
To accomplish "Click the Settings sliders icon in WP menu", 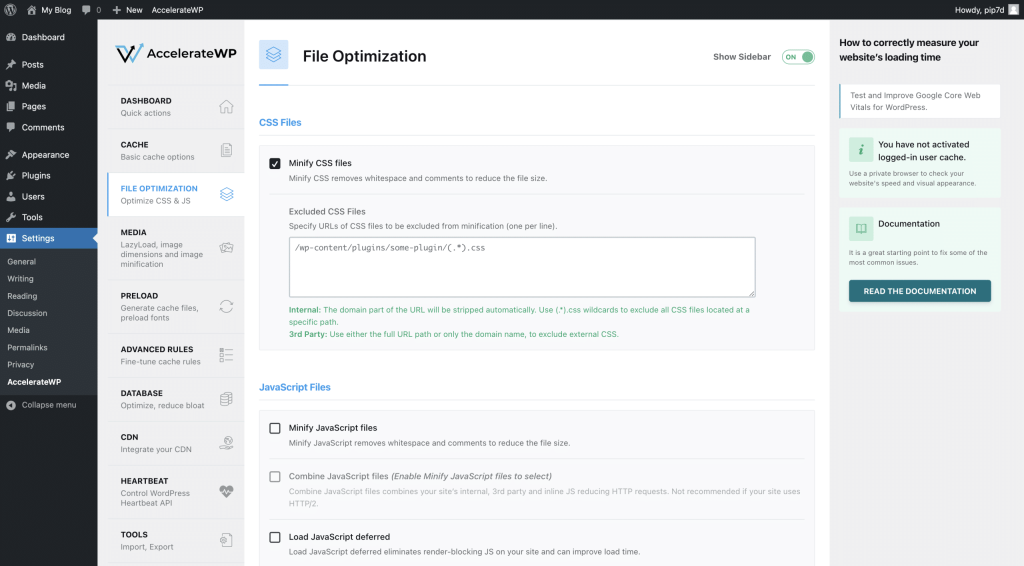I will [11, 238].
